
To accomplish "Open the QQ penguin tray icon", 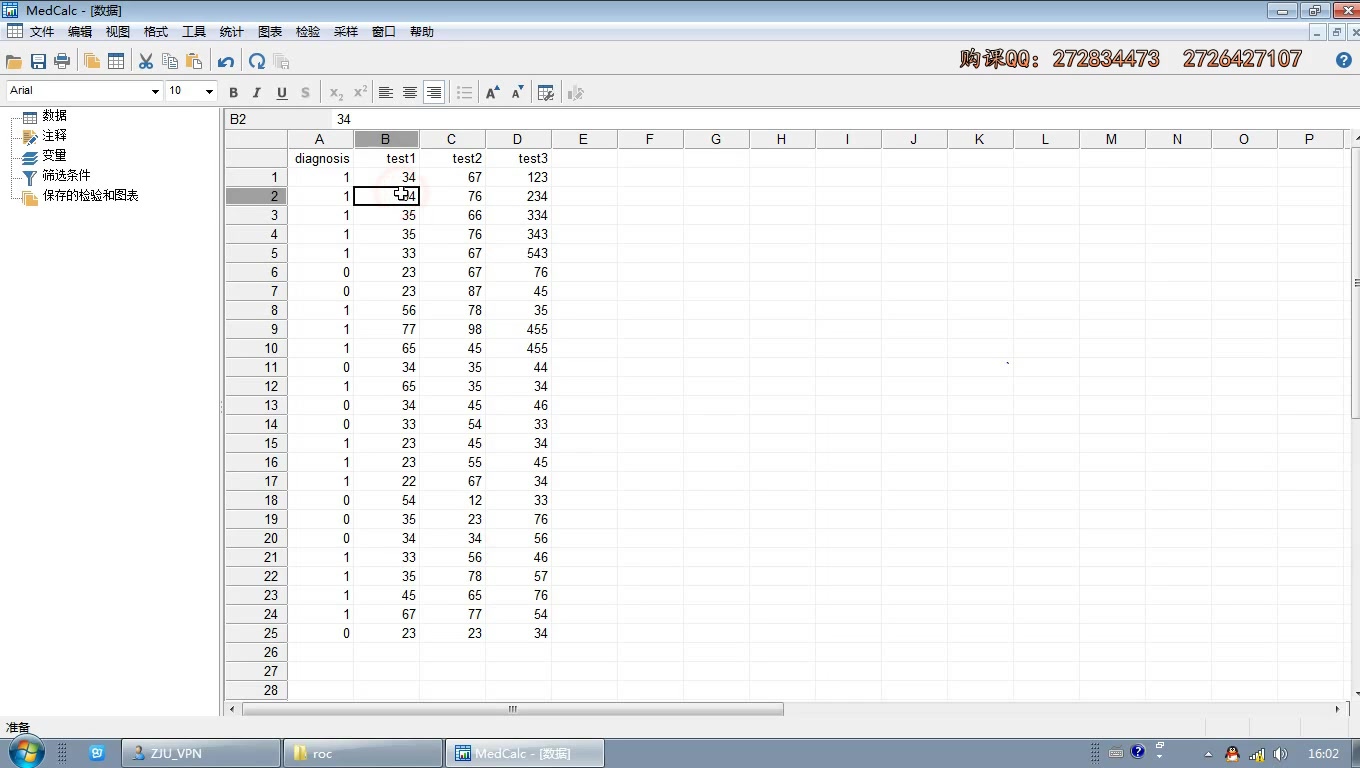I will [1232, 753].
